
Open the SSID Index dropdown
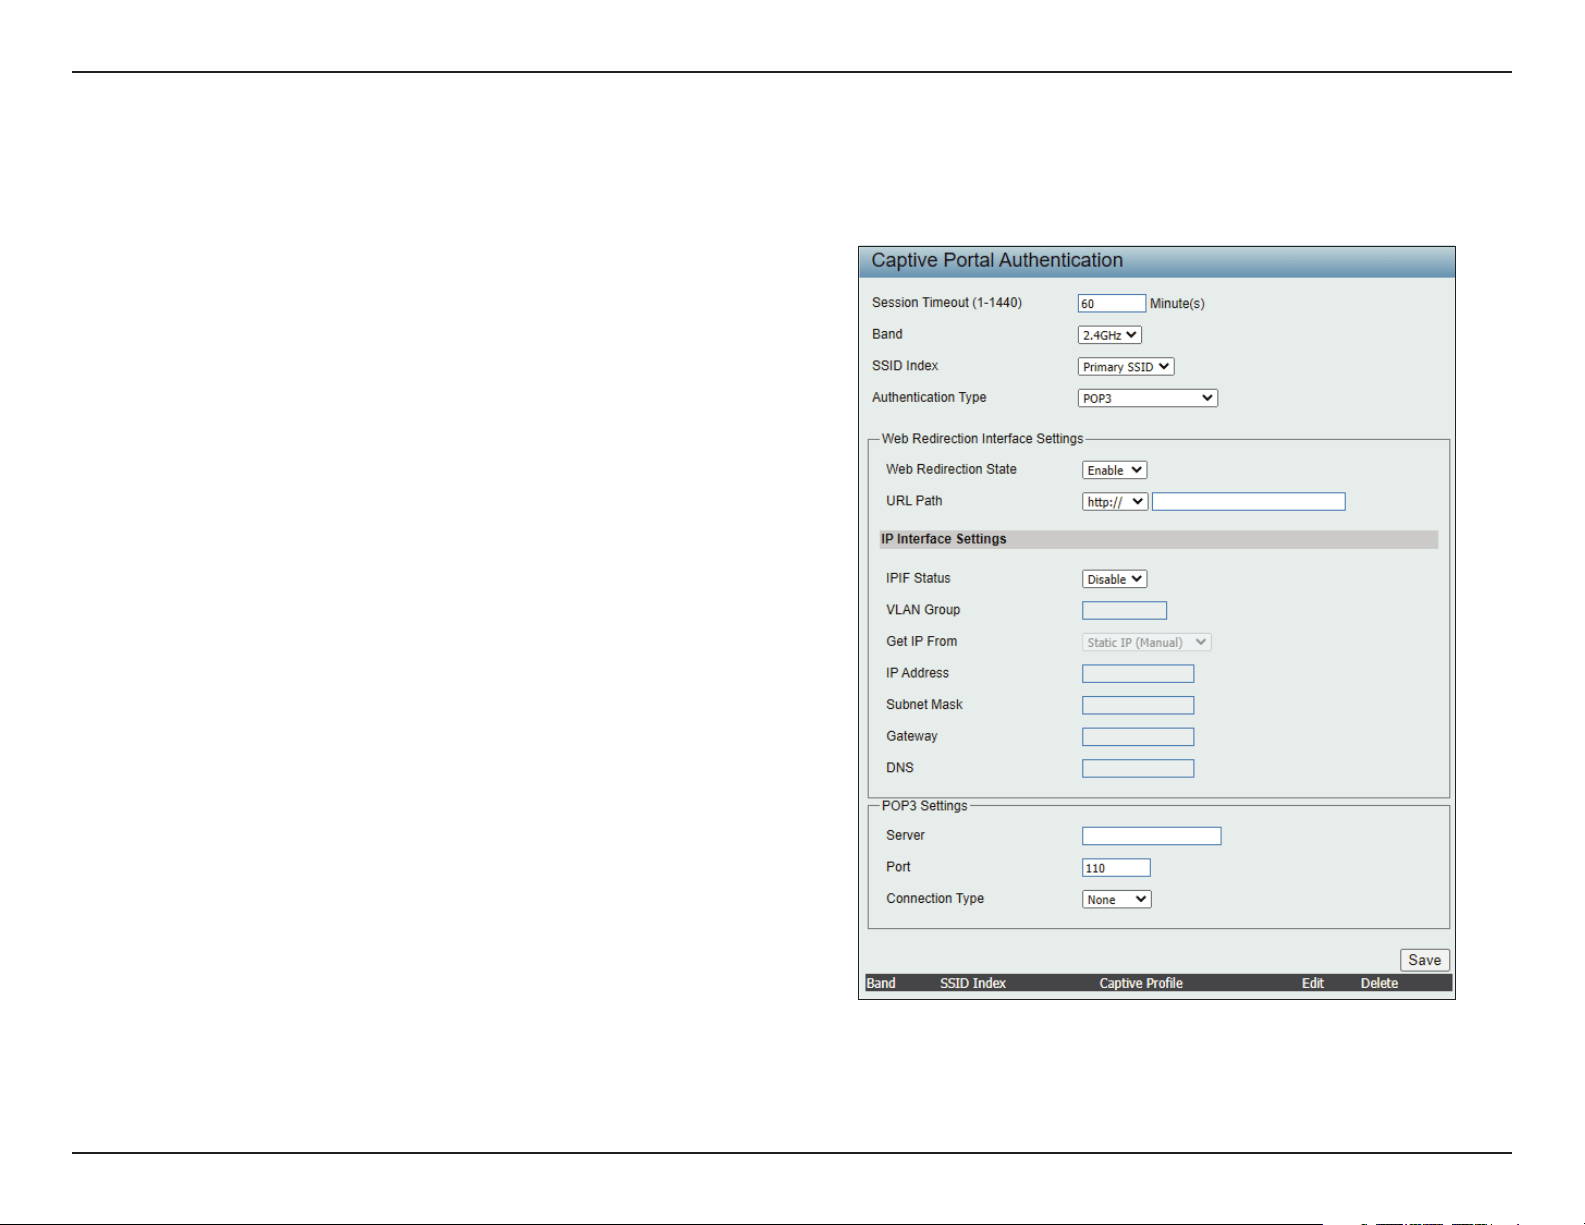(1125, 367)
